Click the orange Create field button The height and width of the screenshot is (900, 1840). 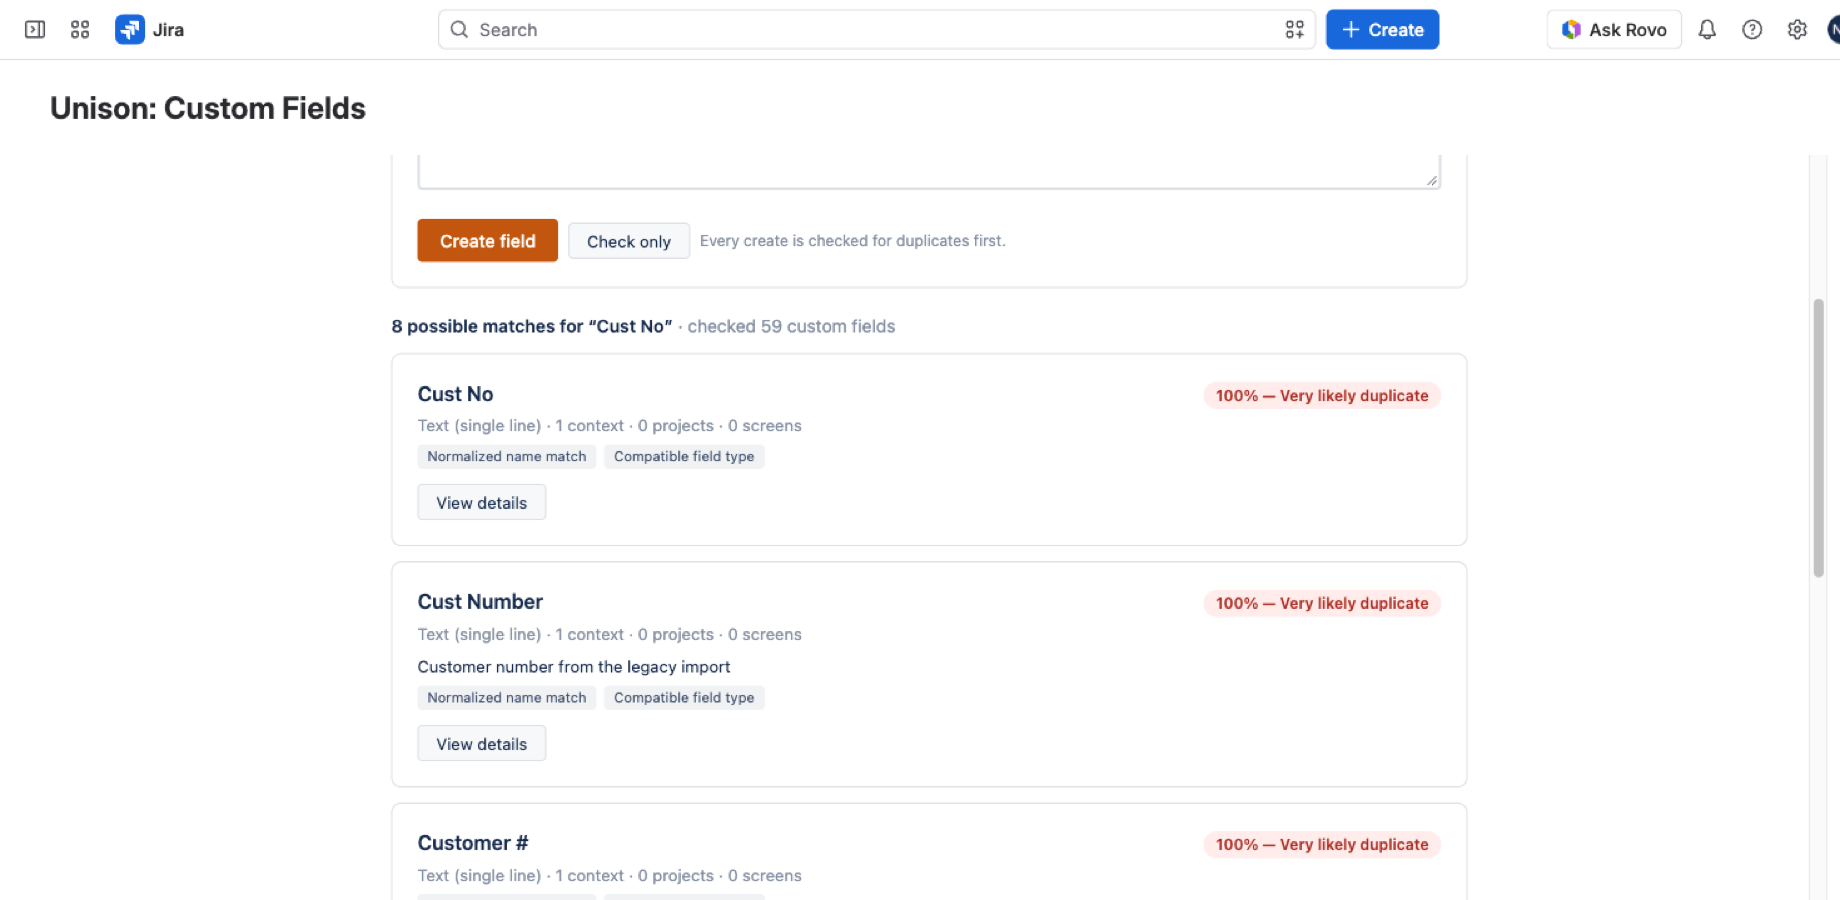487,241
